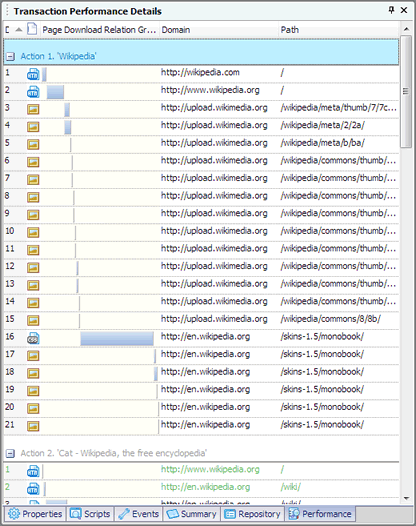Pin the Transaction Performance Details panel
Viewport: 416px width, 526px height.
coord(391,10)
